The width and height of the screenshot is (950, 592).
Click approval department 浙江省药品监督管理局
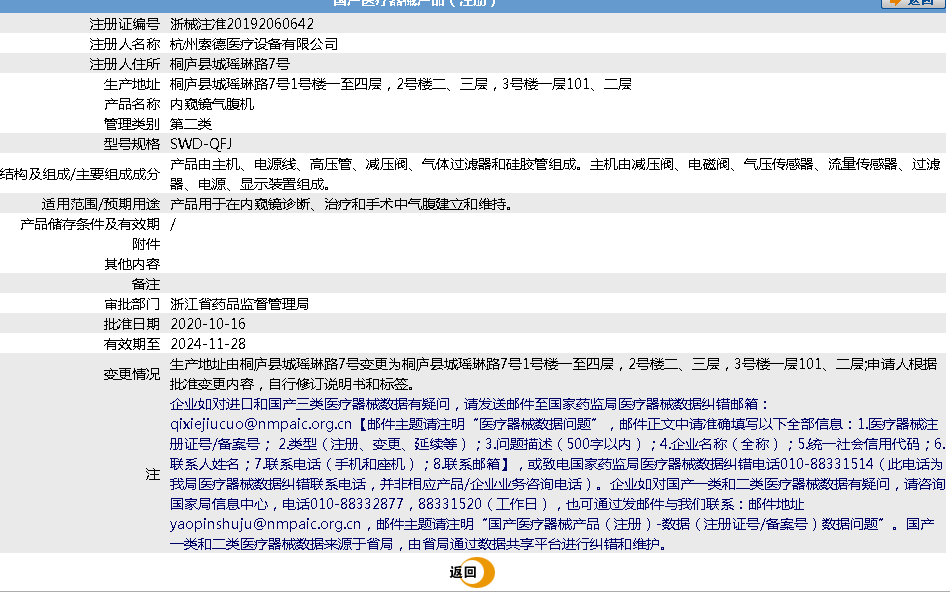tap(239, 304)
